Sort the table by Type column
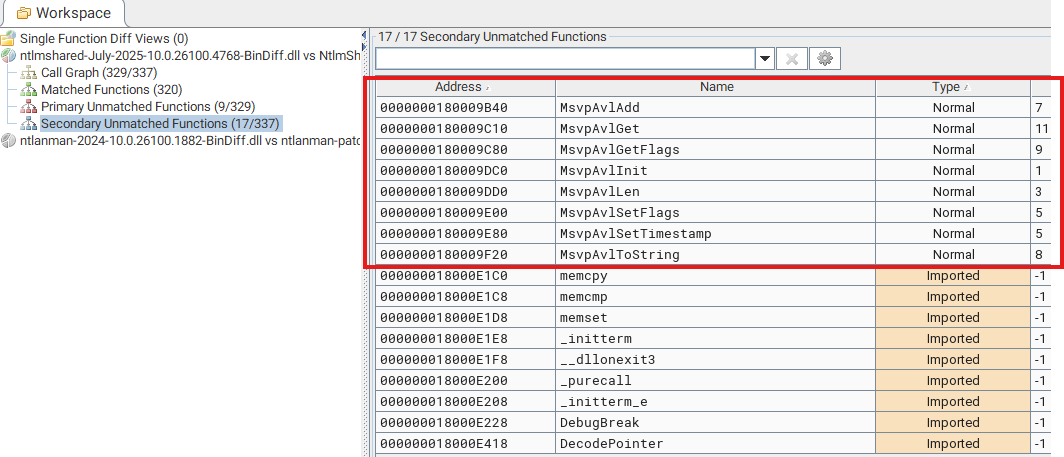 [952, 87]
